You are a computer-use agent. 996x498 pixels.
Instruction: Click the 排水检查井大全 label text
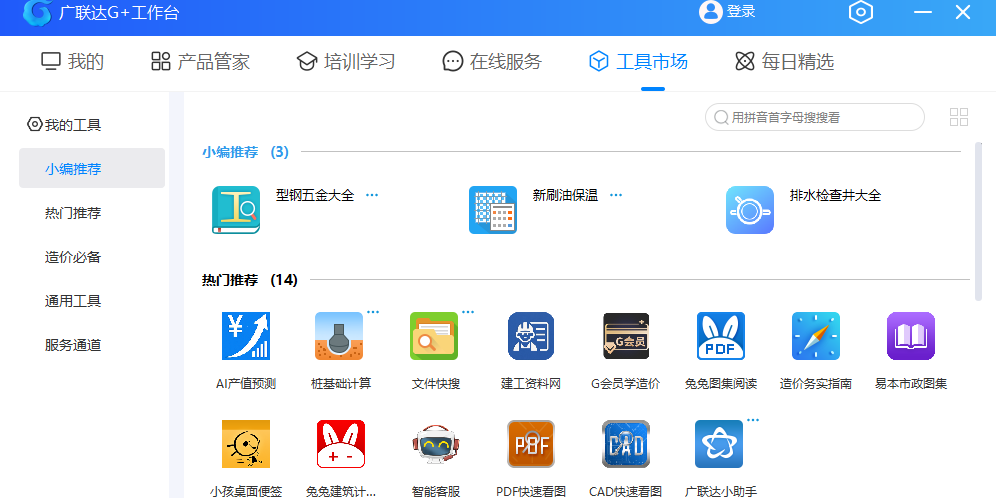click(x=835, y=195)
